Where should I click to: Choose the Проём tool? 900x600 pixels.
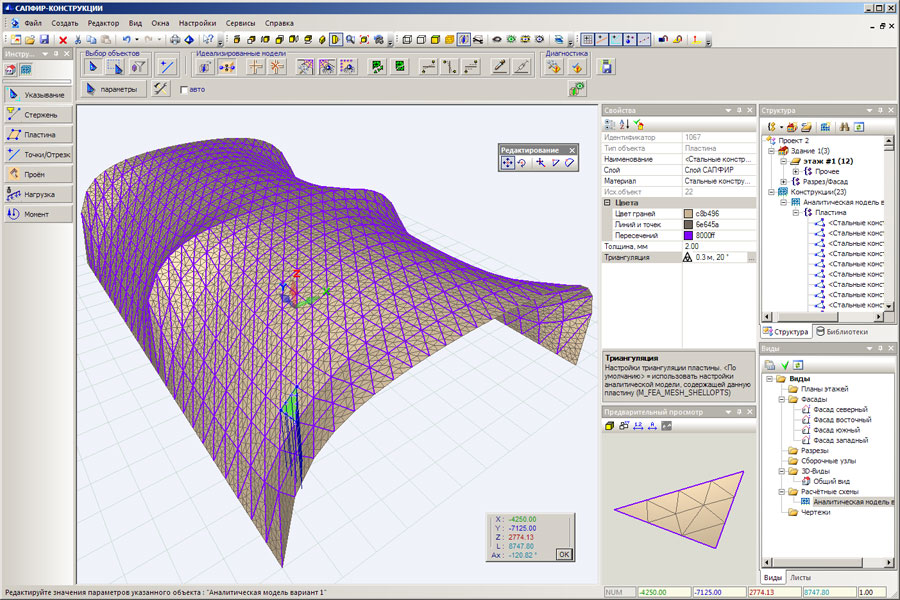(37, 174)
